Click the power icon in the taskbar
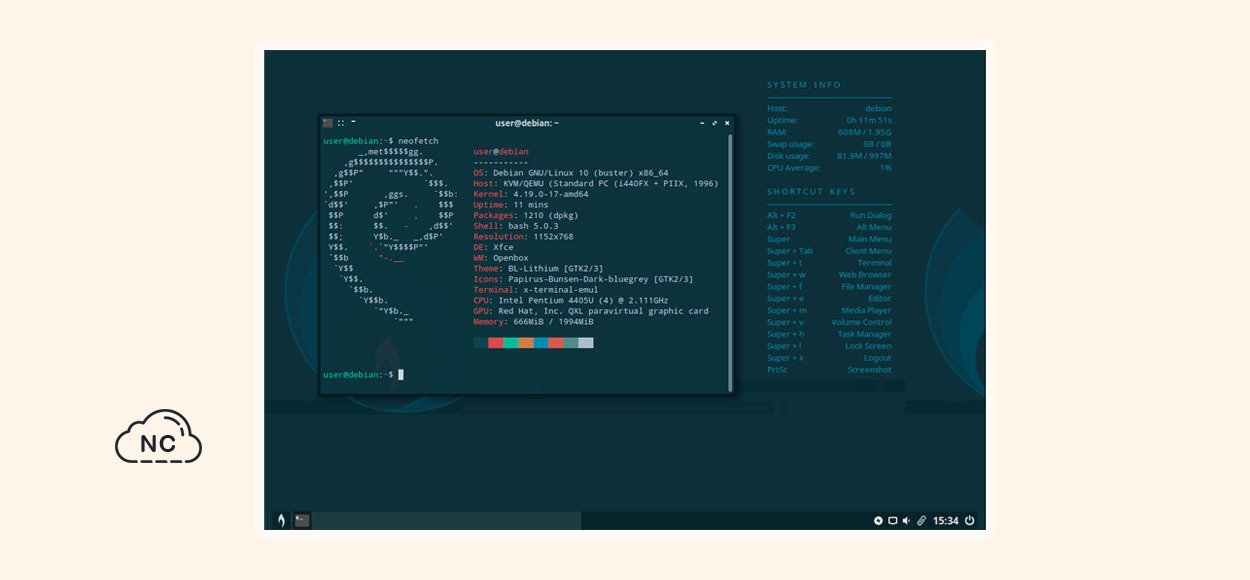Screen dimensions: 1250x580 pyautogui.click(x=969, y=521)
